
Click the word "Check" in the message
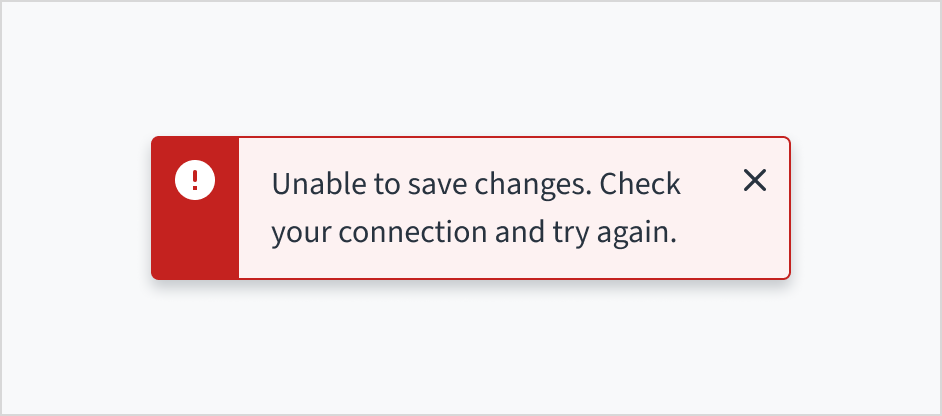641,185
